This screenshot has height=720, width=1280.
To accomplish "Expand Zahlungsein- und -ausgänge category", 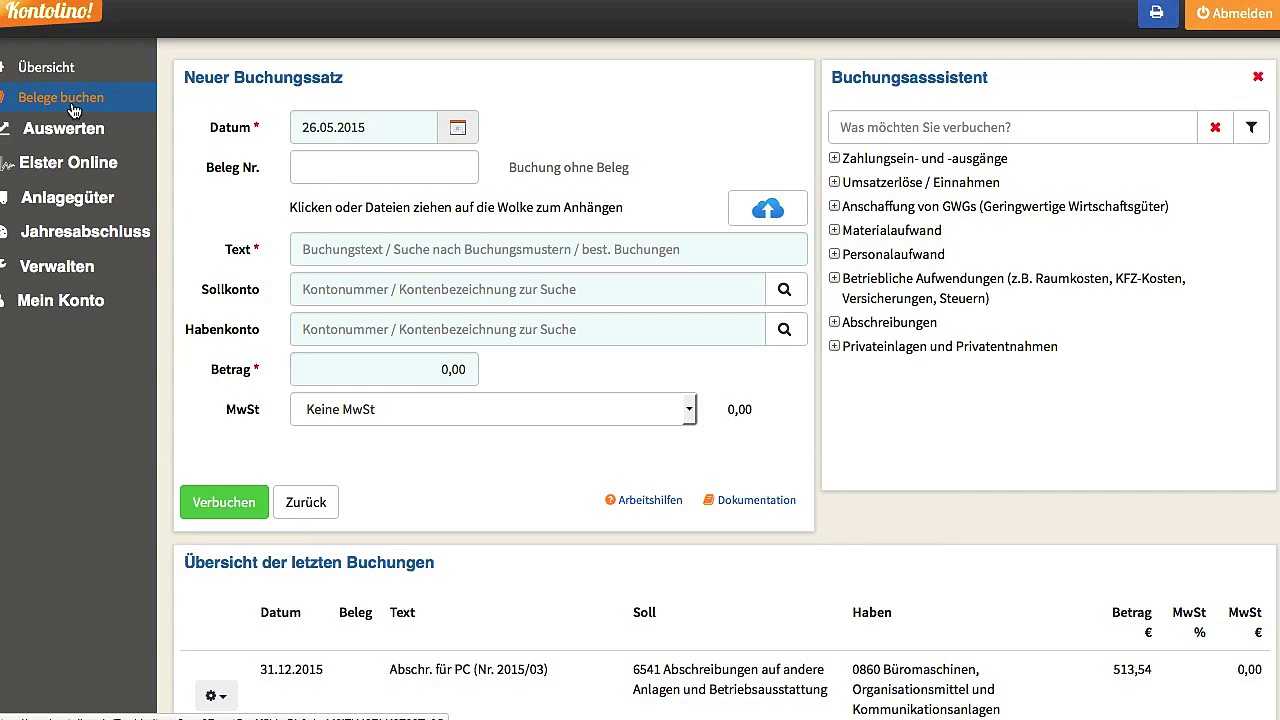I will point(834,158).
